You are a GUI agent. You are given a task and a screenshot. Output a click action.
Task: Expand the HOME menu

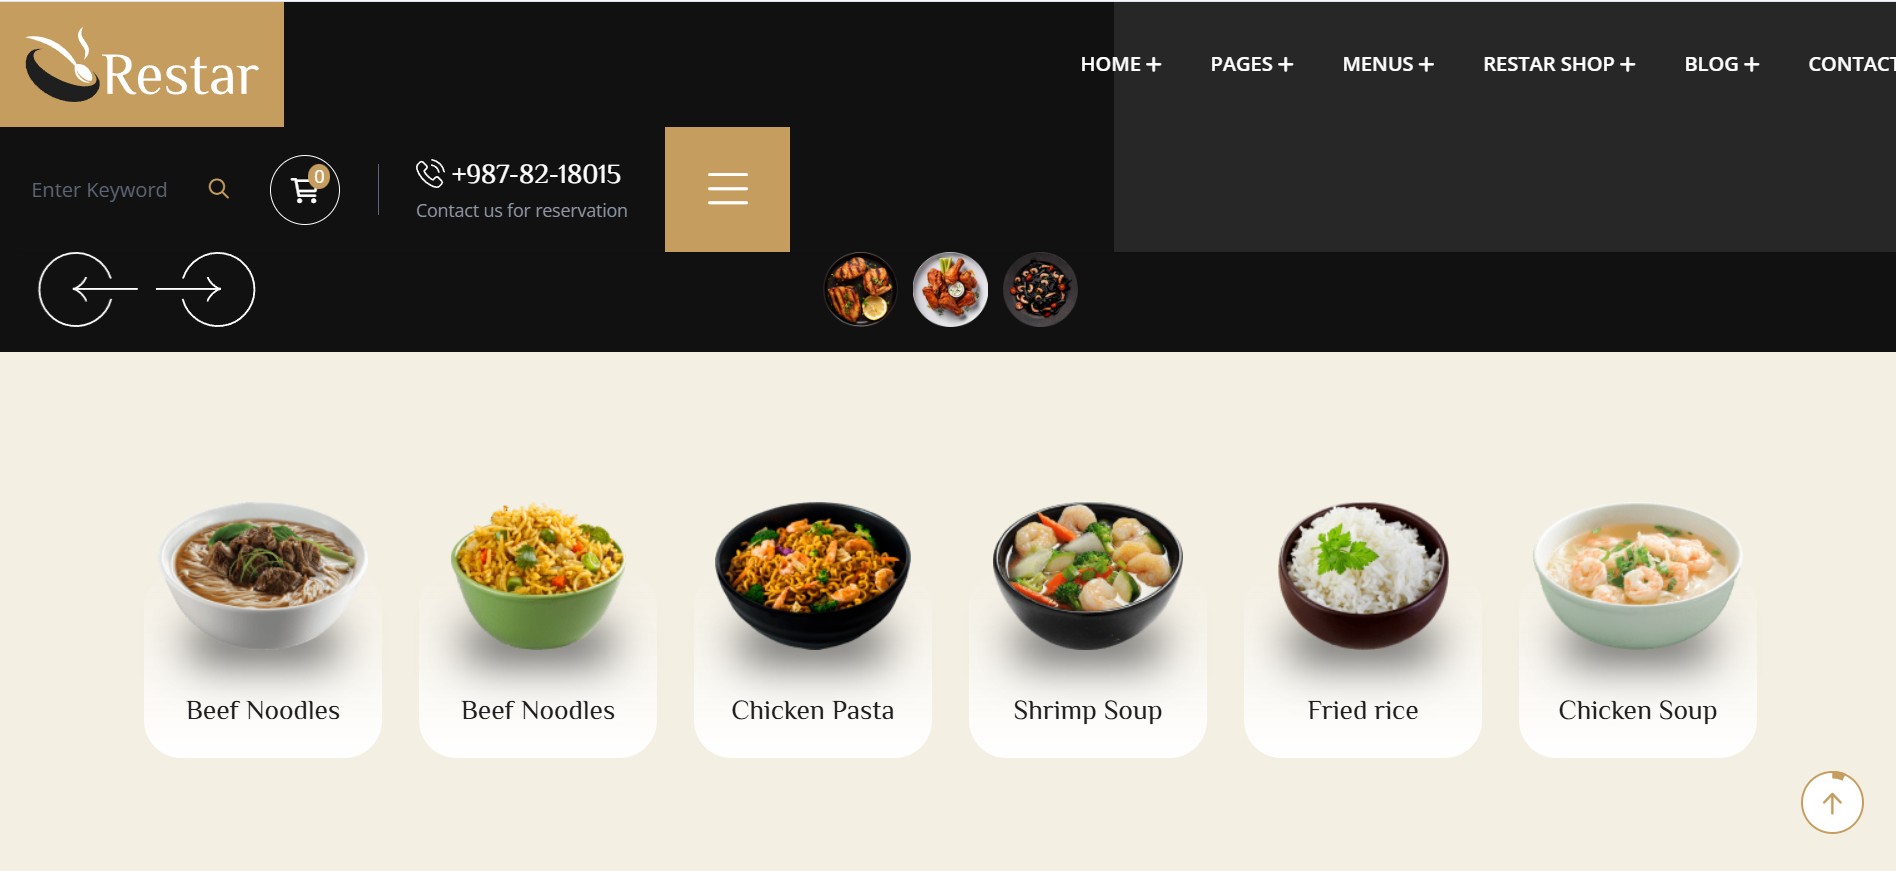point(1121,64)
